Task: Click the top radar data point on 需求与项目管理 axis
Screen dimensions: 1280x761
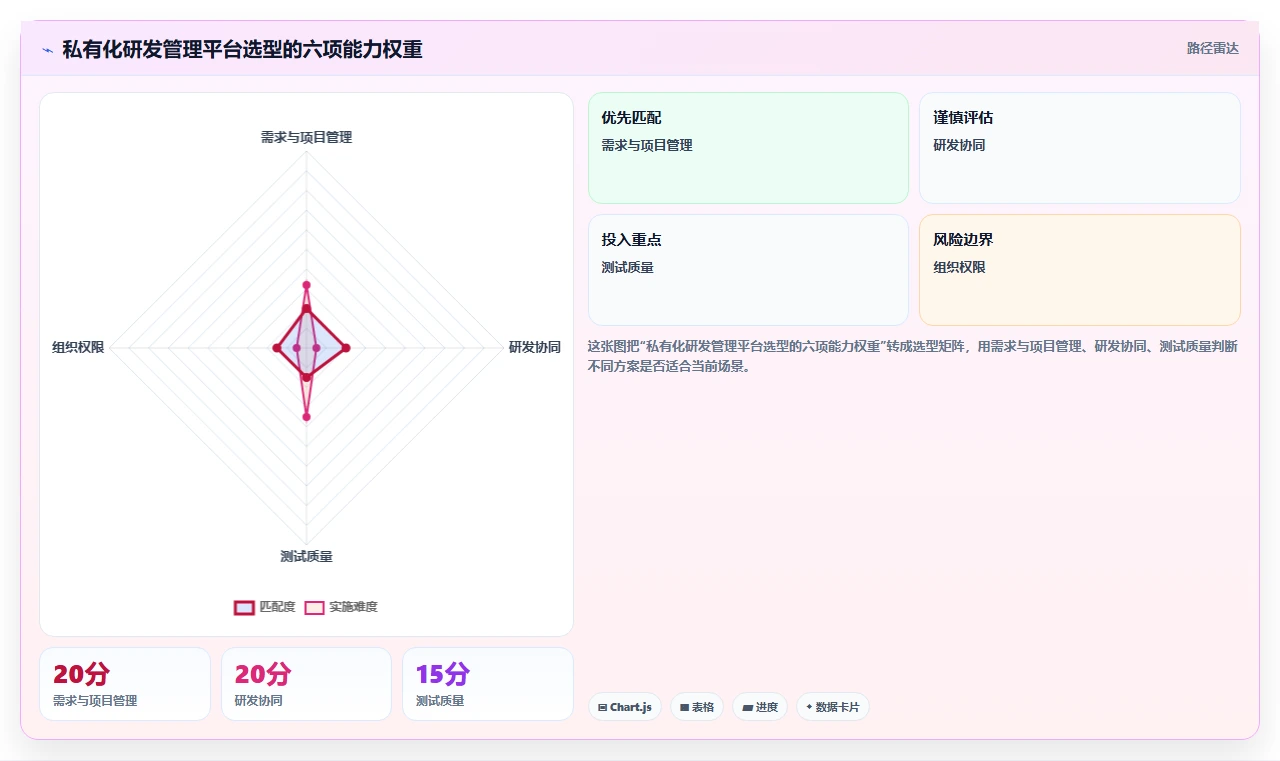Action: point(306,285)
